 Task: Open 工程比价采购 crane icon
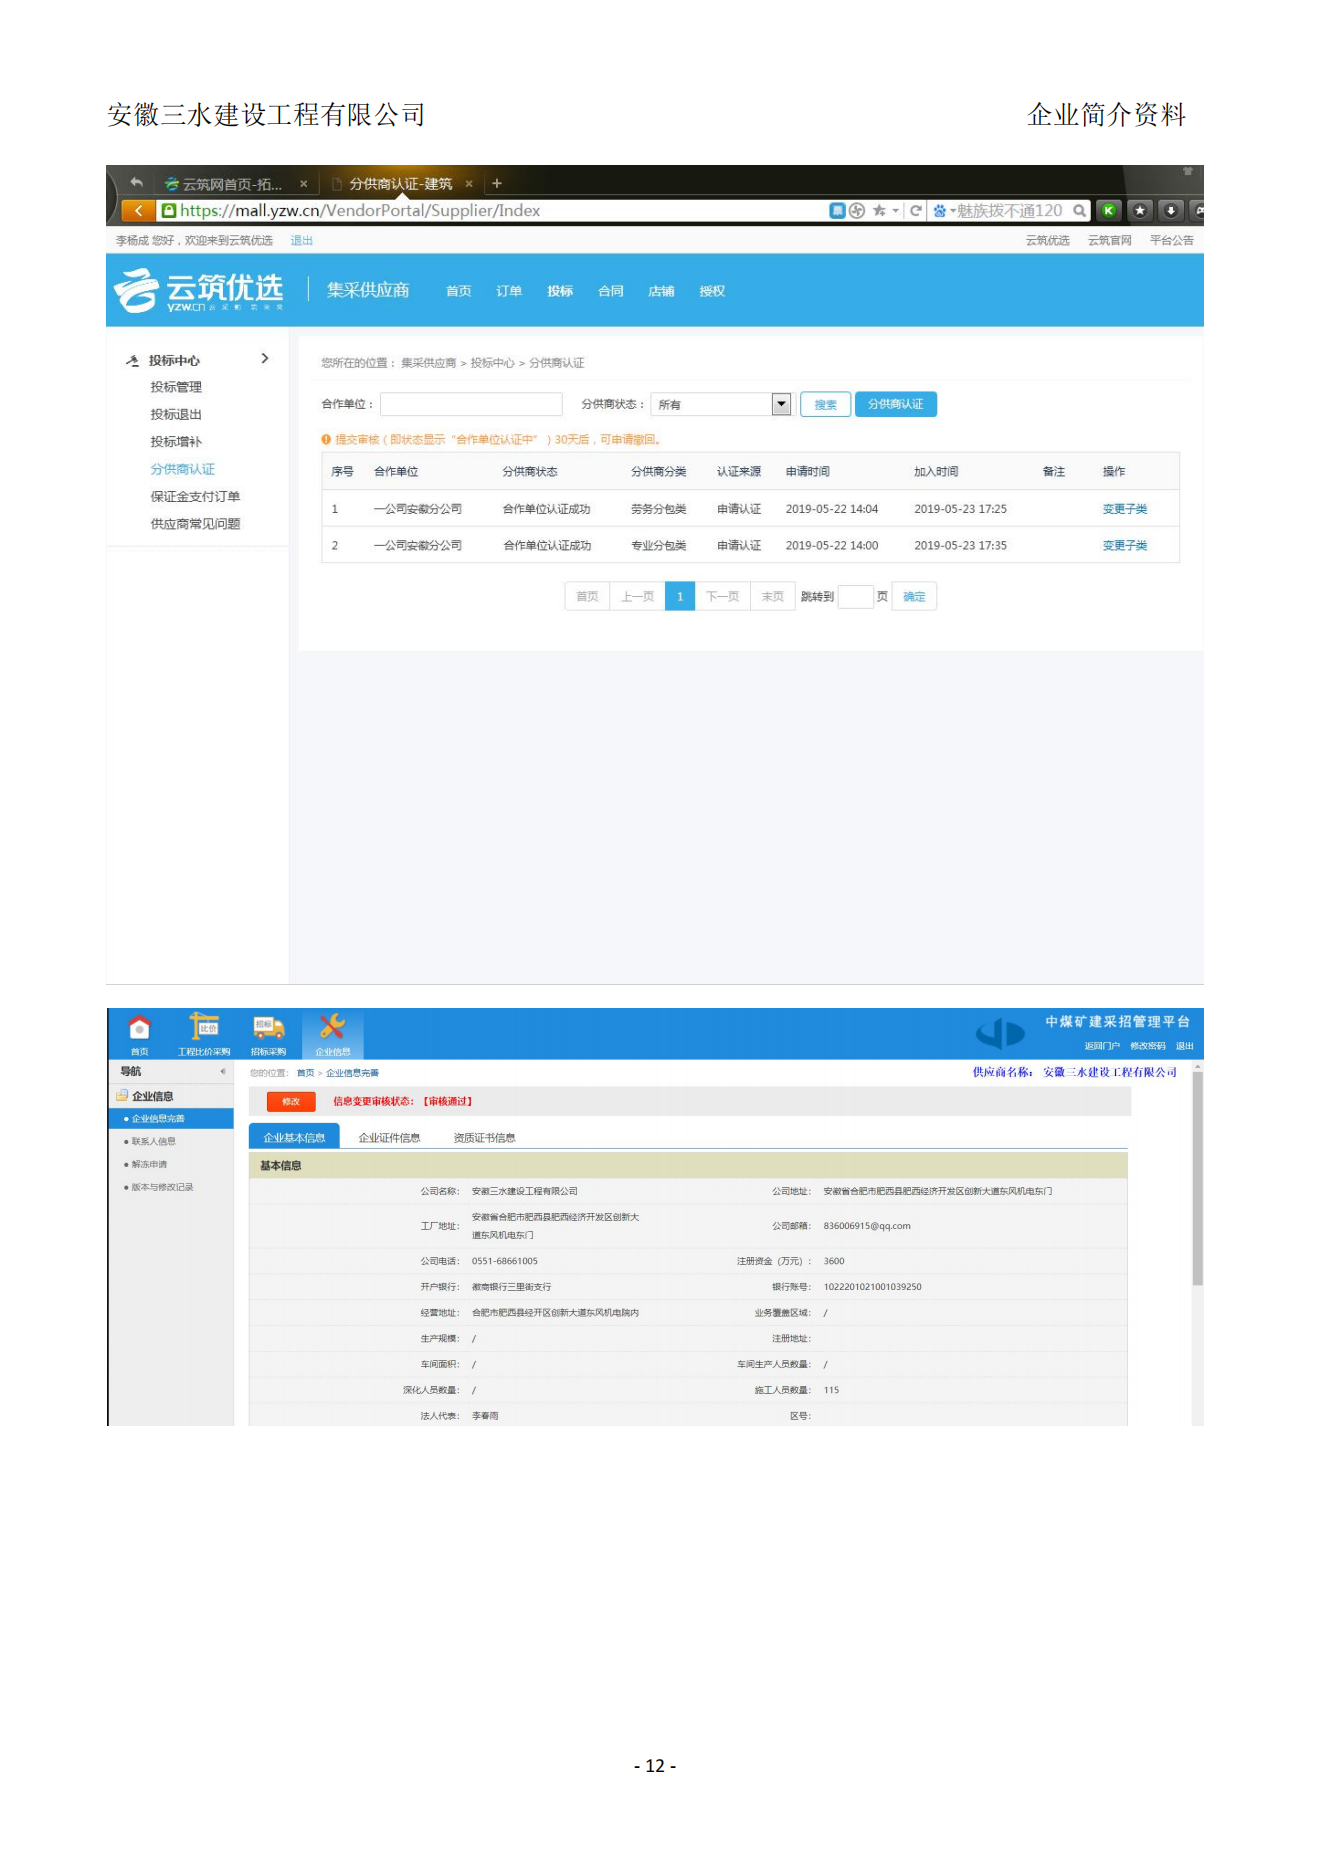[204, 1027]
